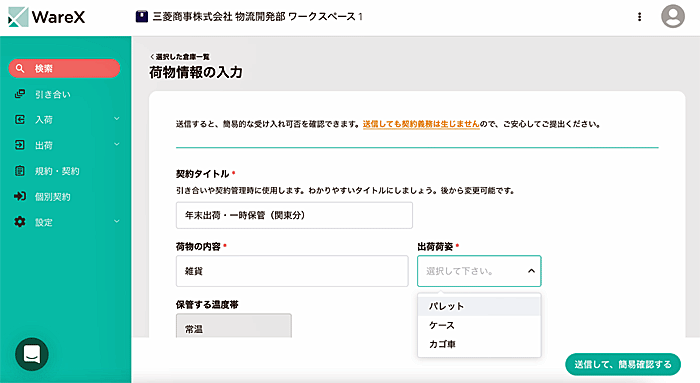Go to 引き合い in the sidebar
The height and width of the screenshot is (383, 700).
(x=53, y=94)
